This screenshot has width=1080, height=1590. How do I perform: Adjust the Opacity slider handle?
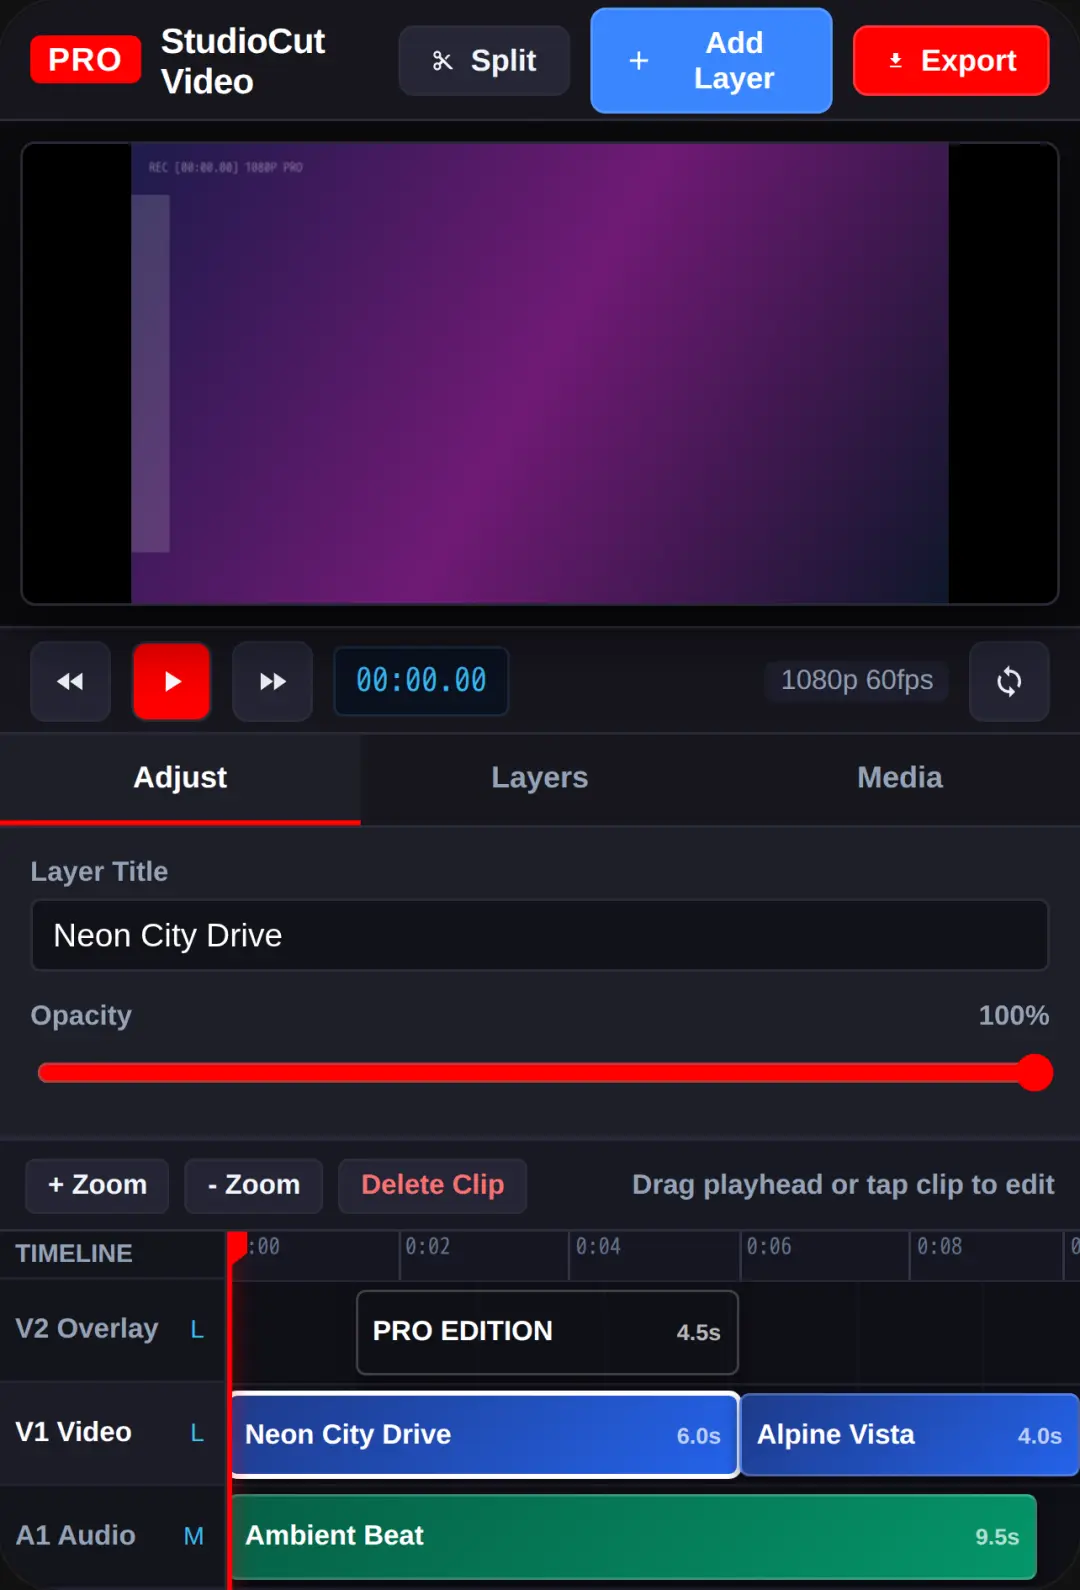(x=1034, y=1073)
